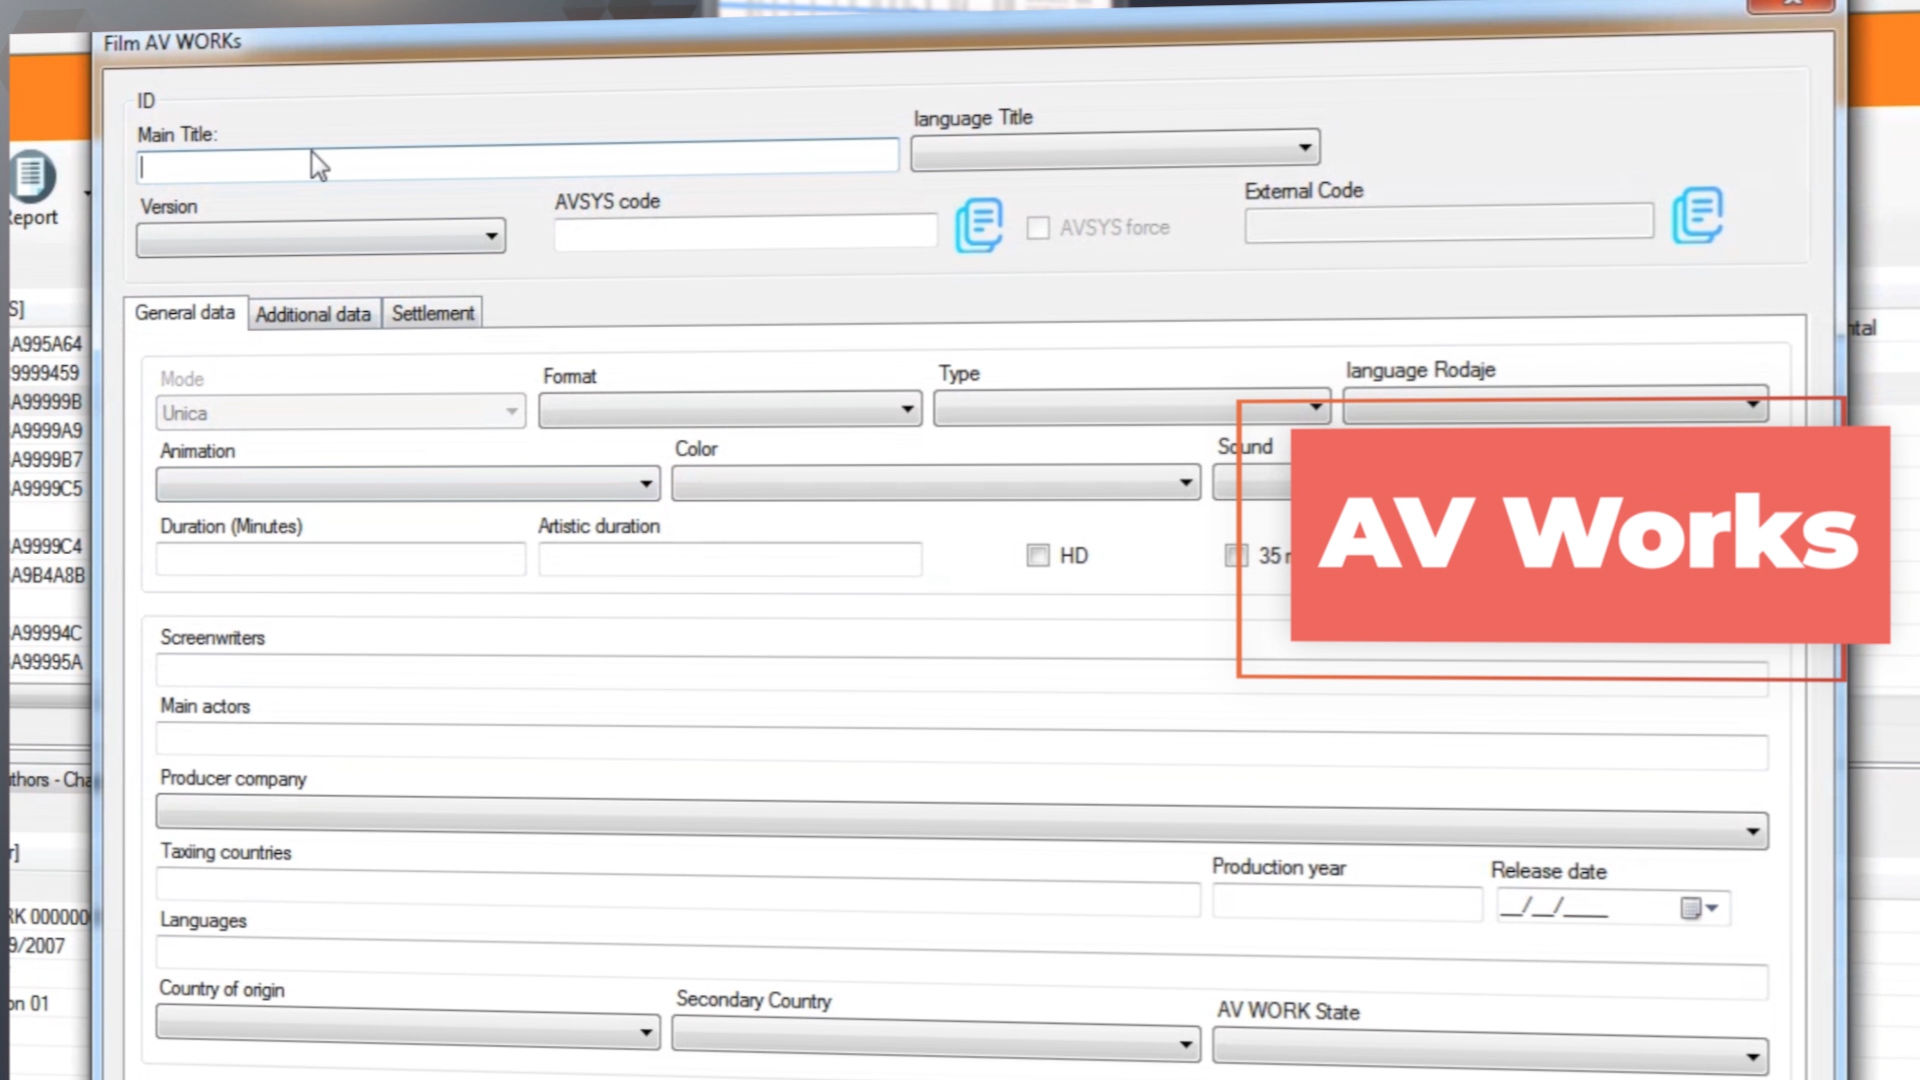Expand the Animation dropdown
This screenshot has height=1080, width=1920.
tap(408, 484)
